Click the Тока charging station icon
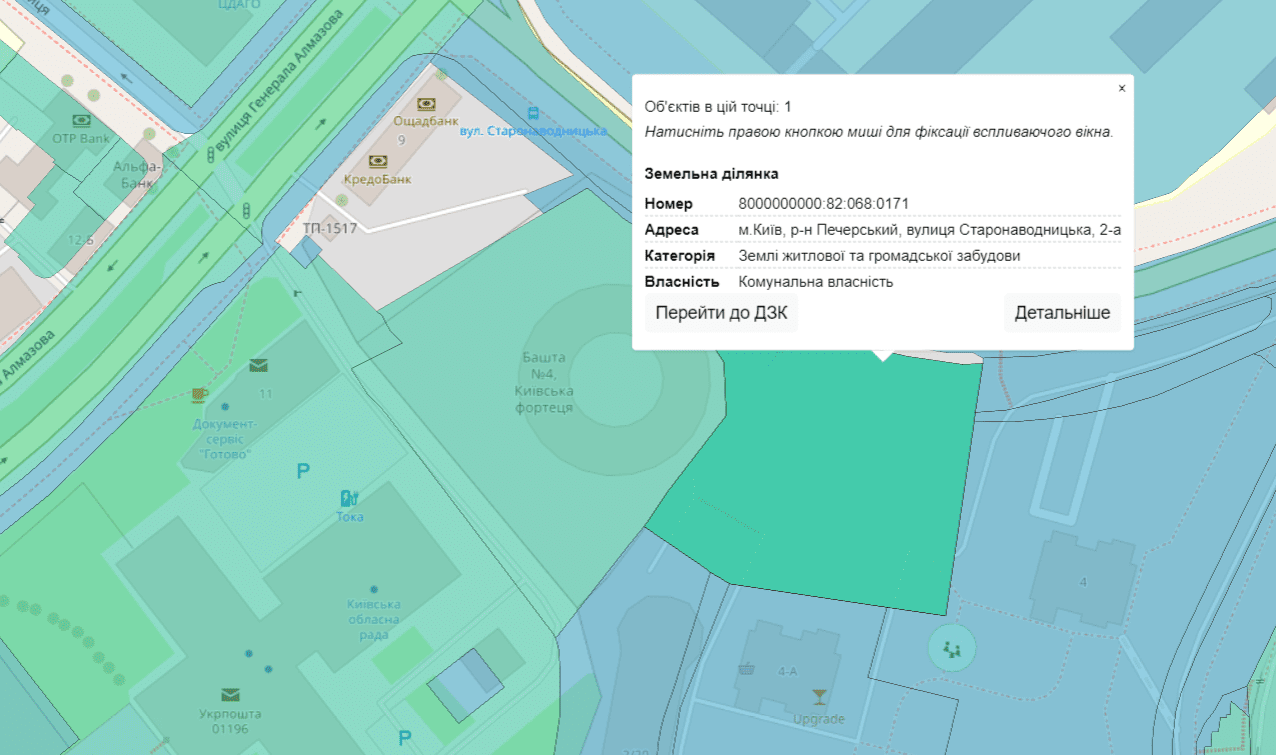This screenshot has height=755, width=1276. coord(349,498)
